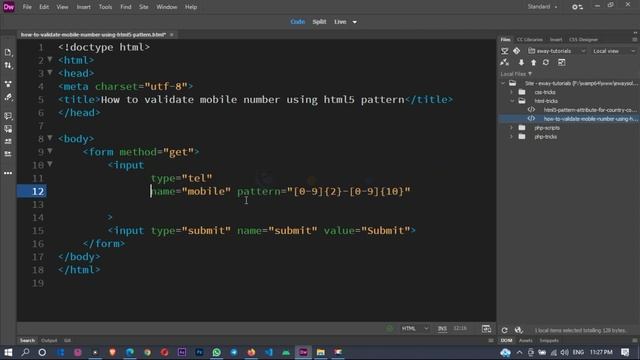This screenshot has height=360, width=640.
Task: Open the bottom output panel options menu icon
Action: (x=491, y=340)
